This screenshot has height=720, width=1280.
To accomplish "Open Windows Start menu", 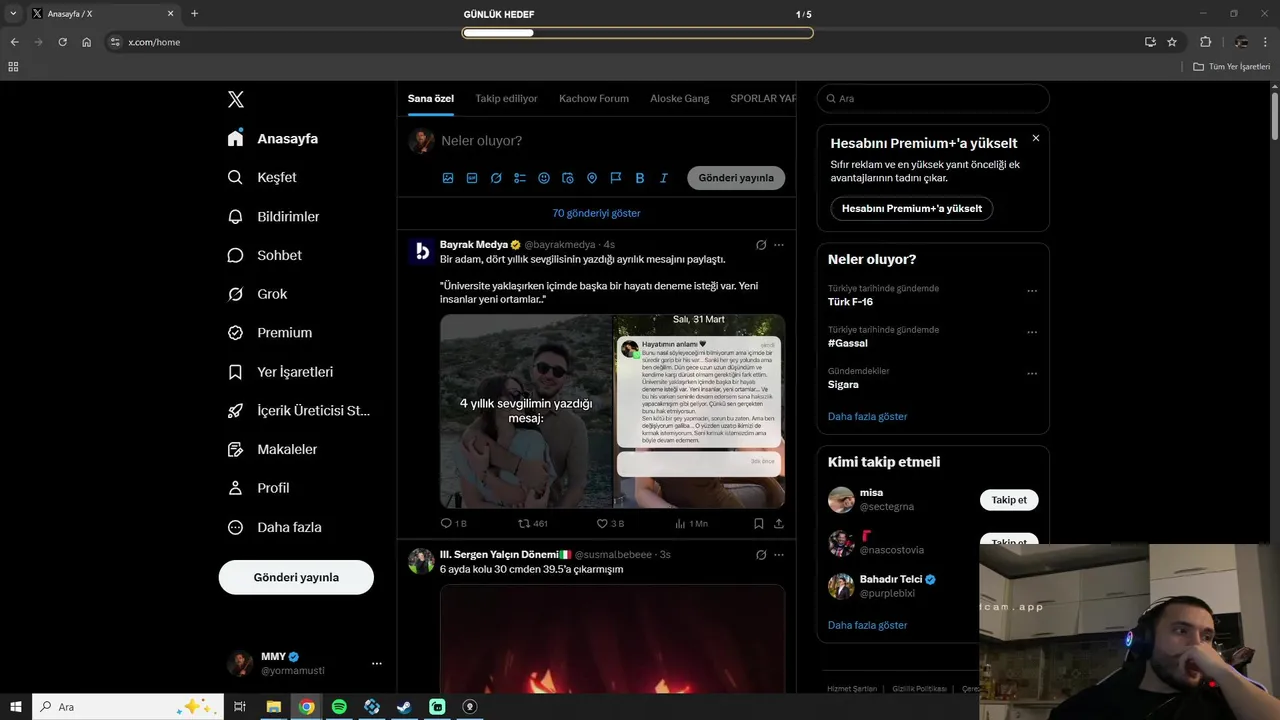I will 16,707.
